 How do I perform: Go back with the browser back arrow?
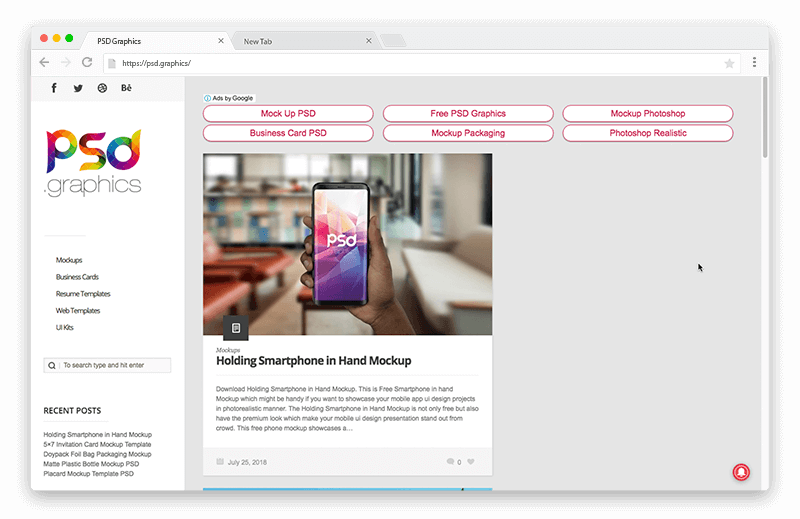[x=44, y=62]
